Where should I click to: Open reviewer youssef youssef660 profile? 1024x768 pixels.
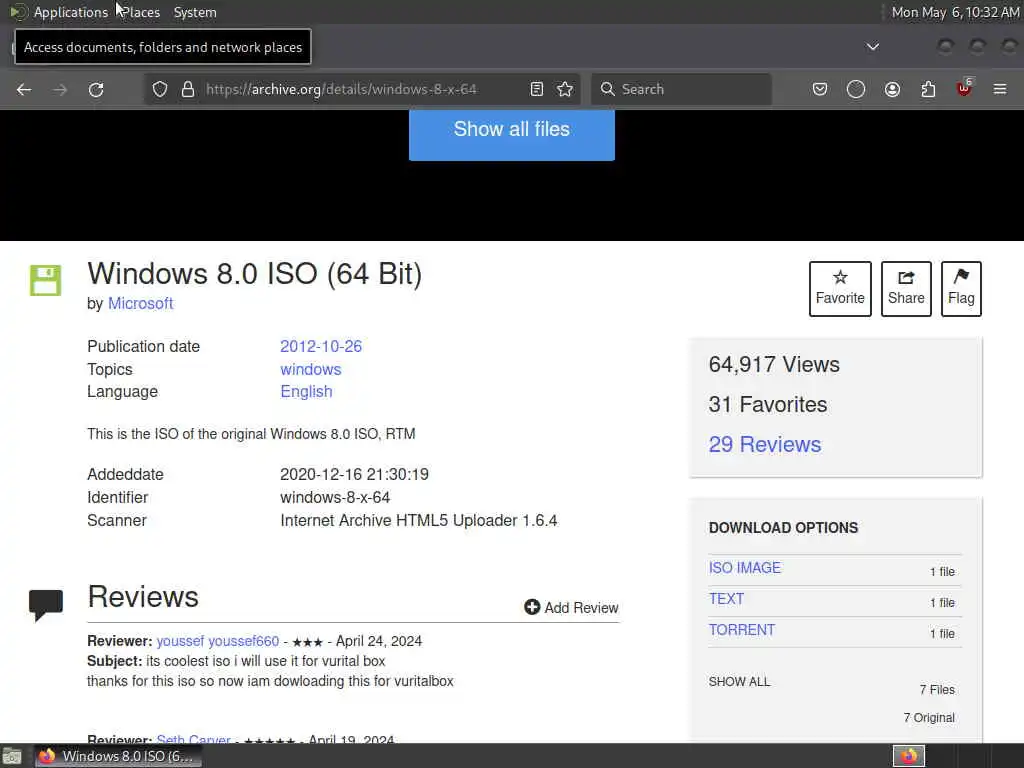point(217,641)
